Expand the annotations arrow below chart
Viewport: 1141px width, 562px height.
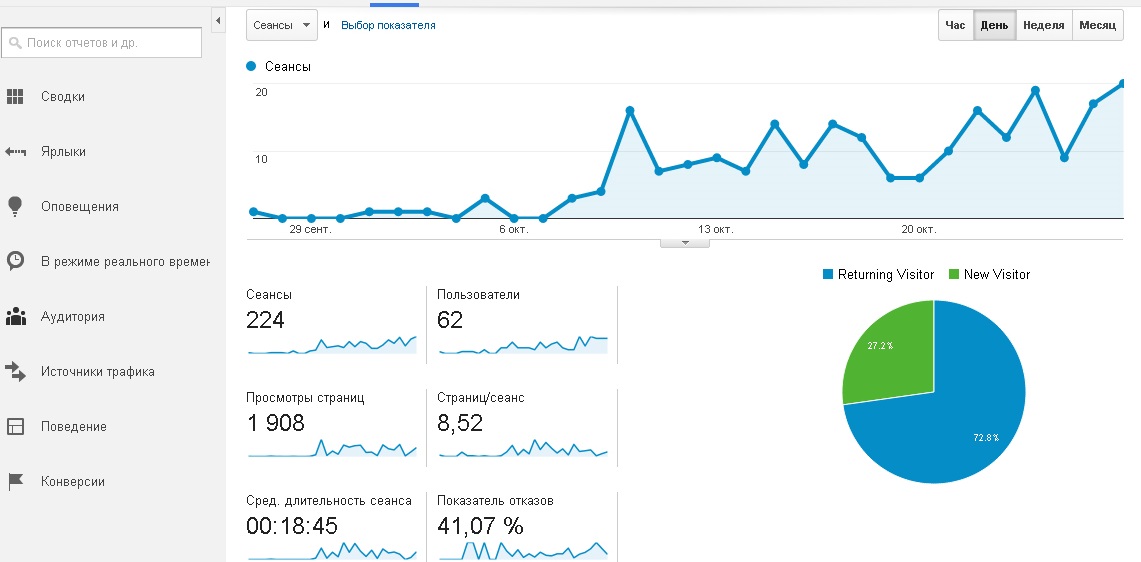pos(684,242)
